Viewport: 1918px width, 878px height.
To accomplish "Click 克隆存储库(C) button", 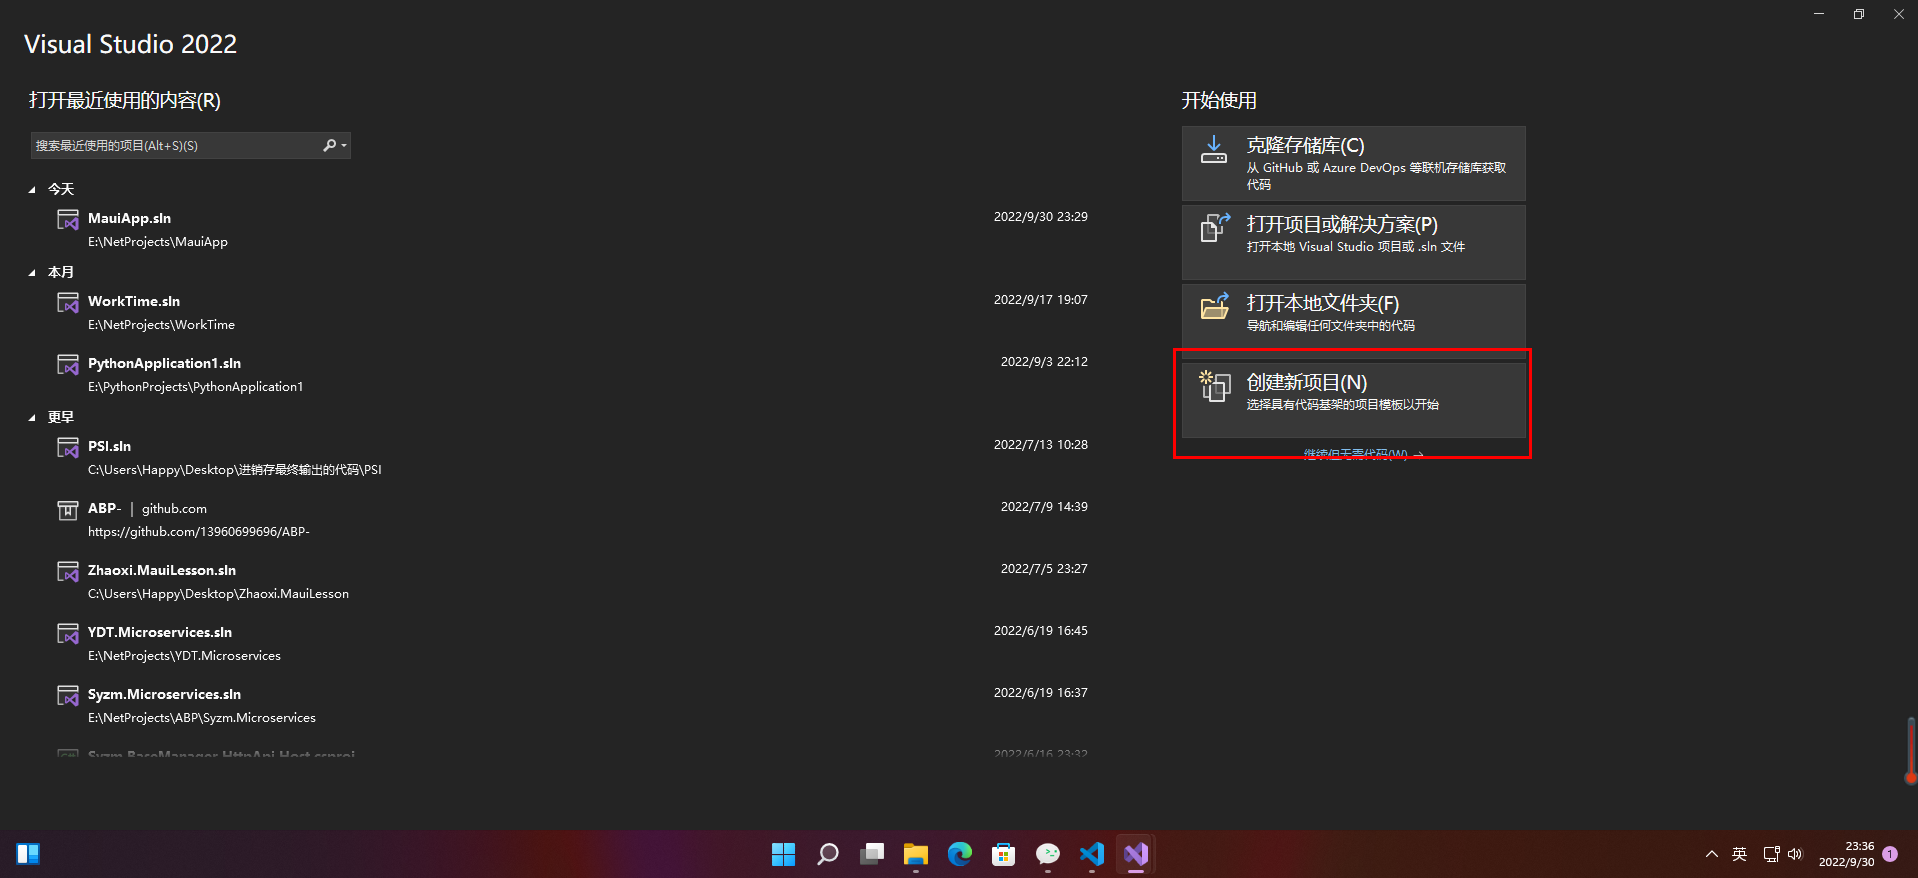I will pos(1353,164).
